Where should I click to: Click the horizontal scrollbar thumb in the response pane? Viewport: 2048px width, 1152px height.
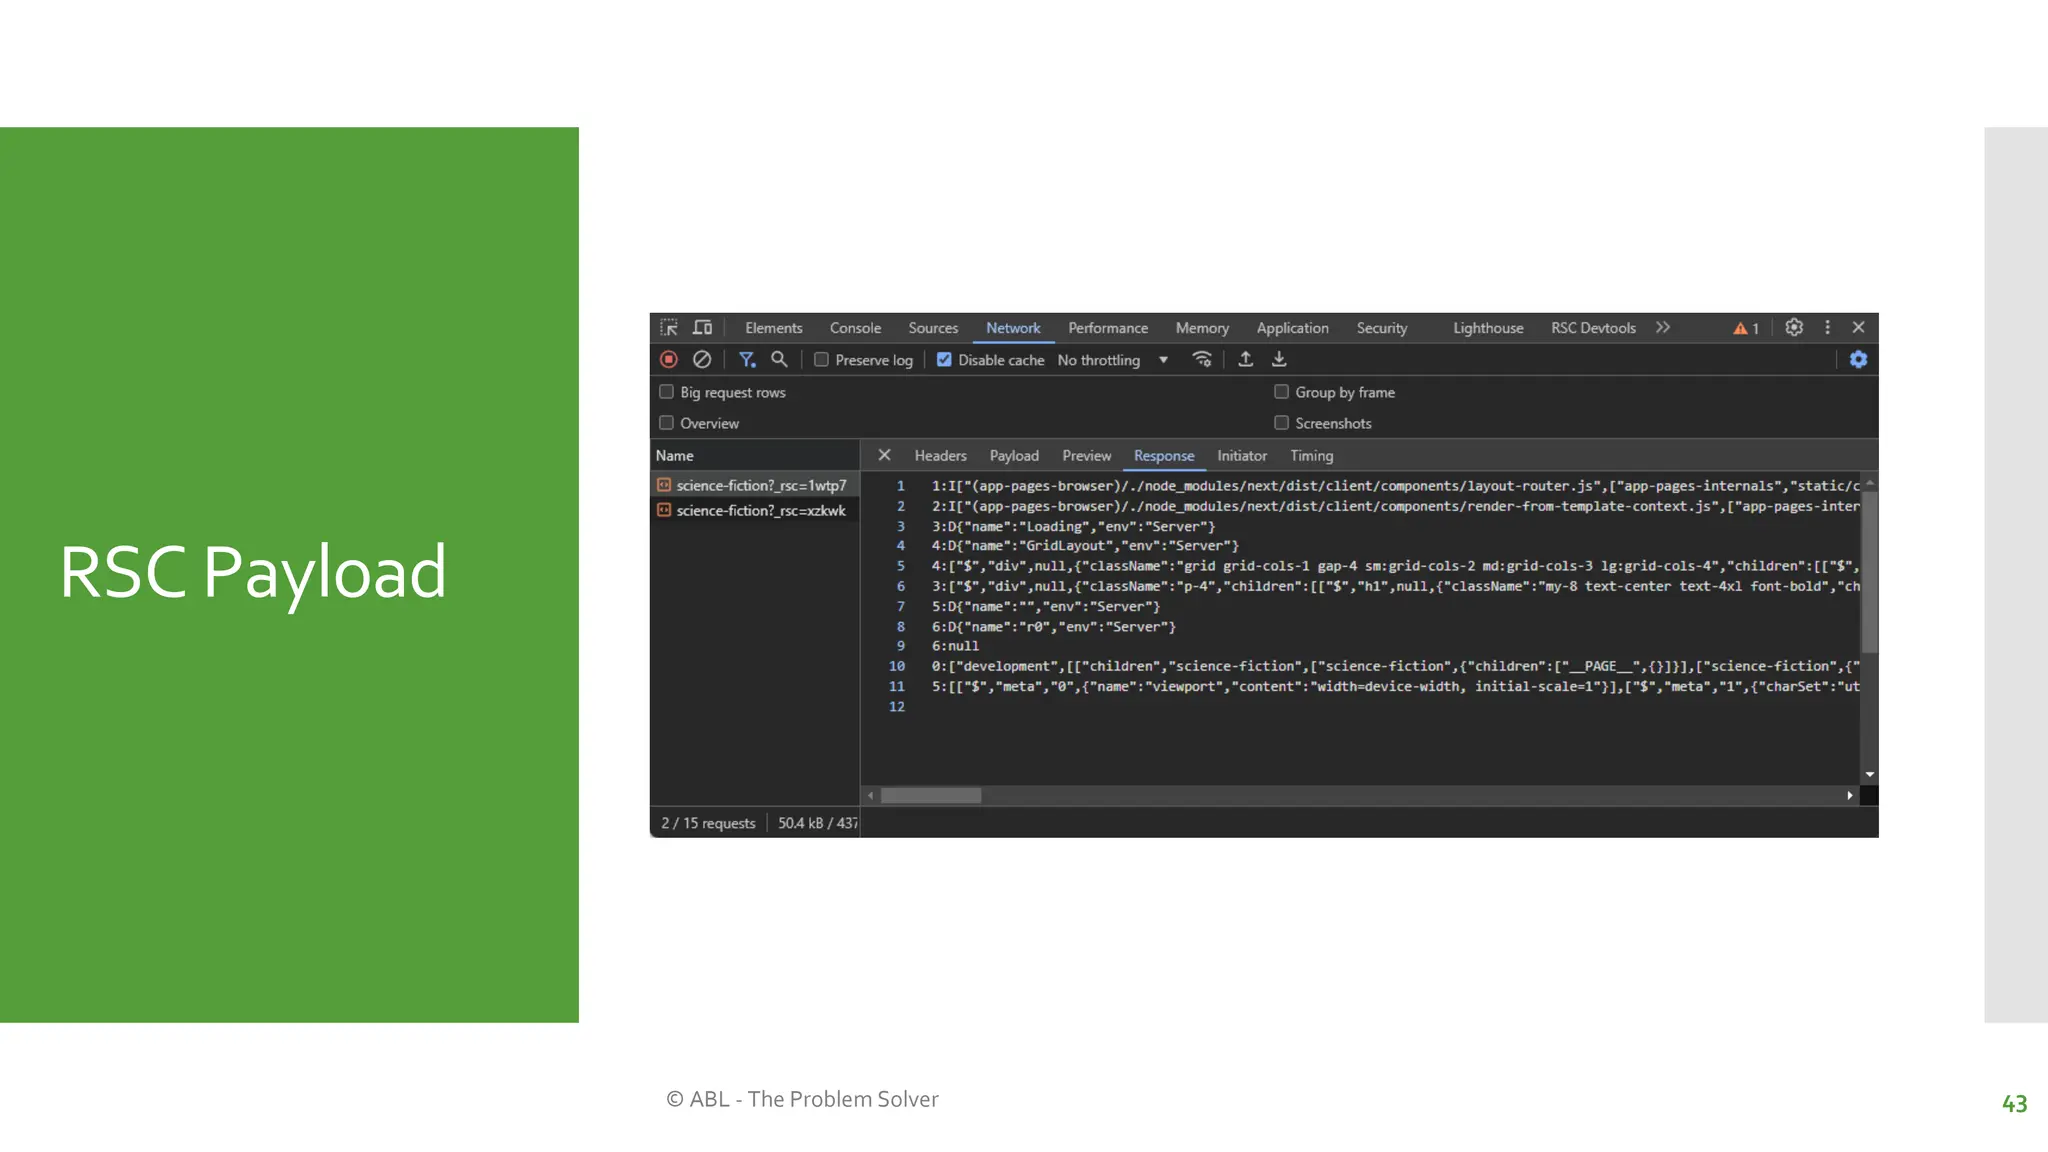pos(930,796)
